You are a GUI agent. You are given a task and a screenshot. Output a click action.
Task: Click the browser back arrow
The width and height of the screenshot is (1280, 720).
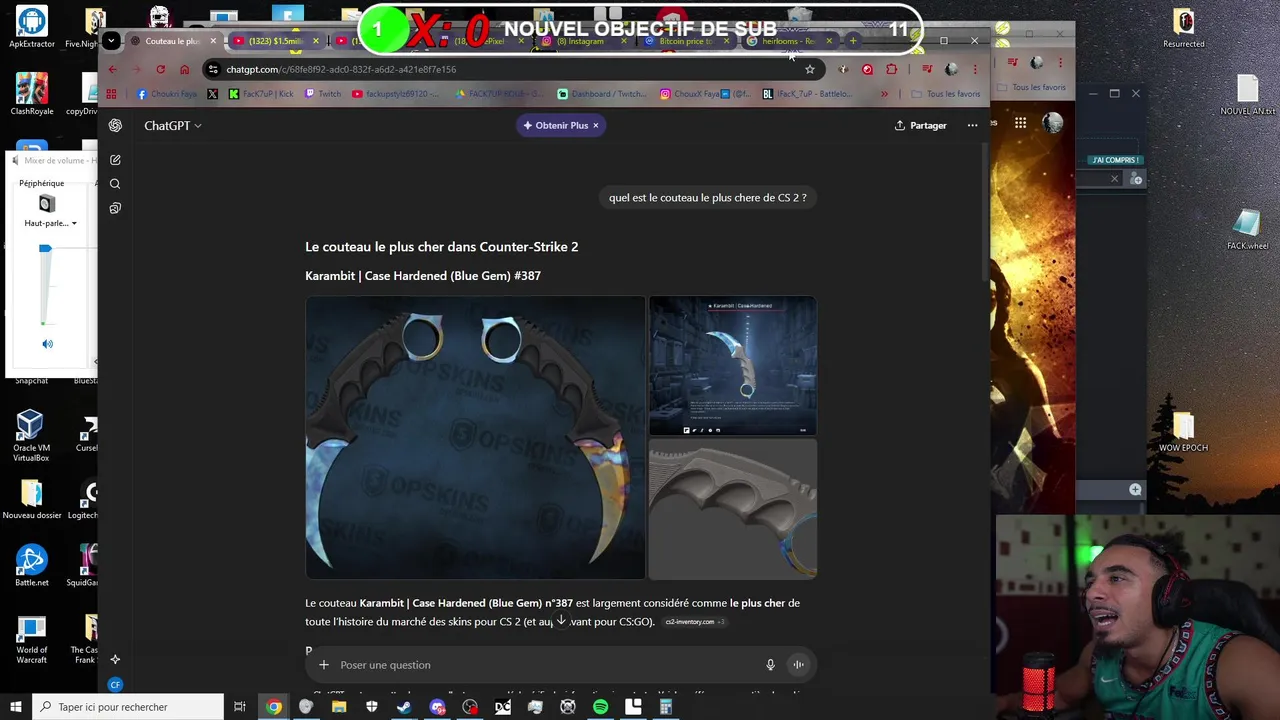pos(112,69)
